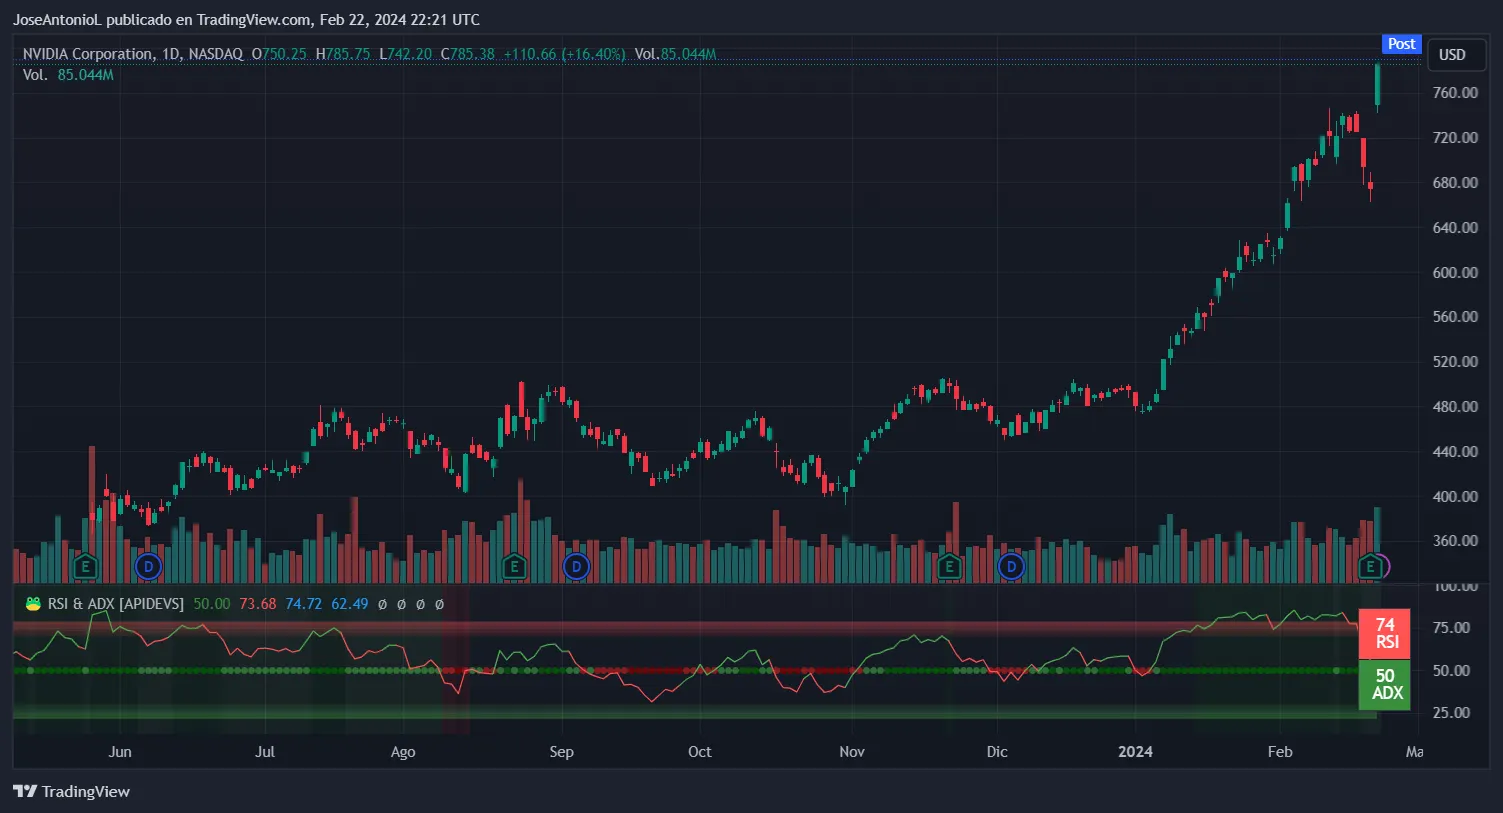Click the Sep label on time axis
Viewport: 1503px width, 813px height.
pos(561,751)
